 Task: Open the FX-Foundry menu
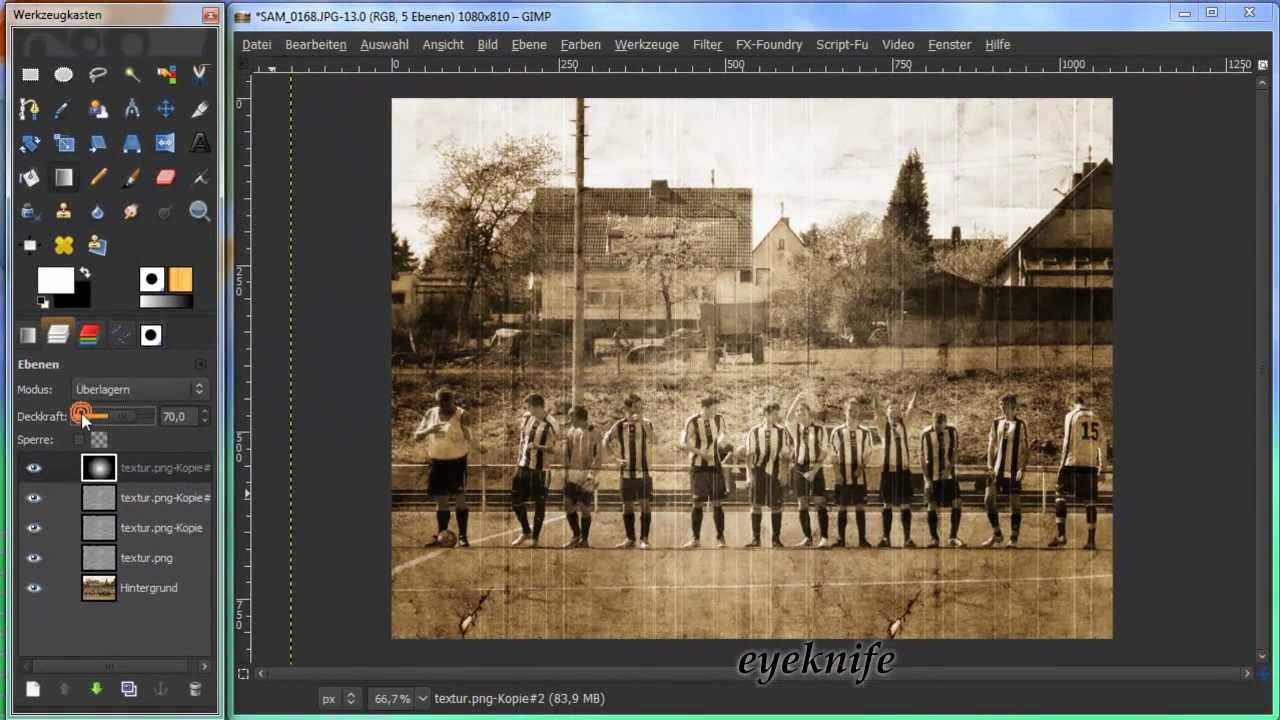[x=769, y=45]
